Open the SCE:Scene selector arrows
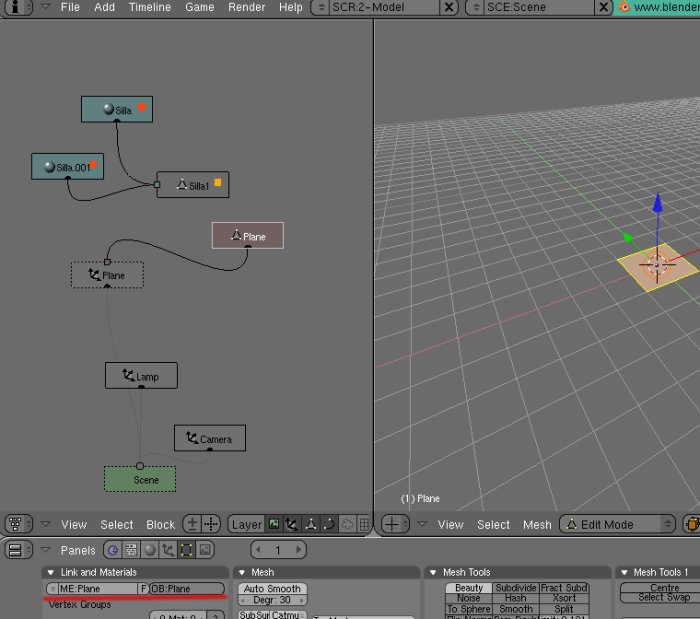 click(476, 7)
